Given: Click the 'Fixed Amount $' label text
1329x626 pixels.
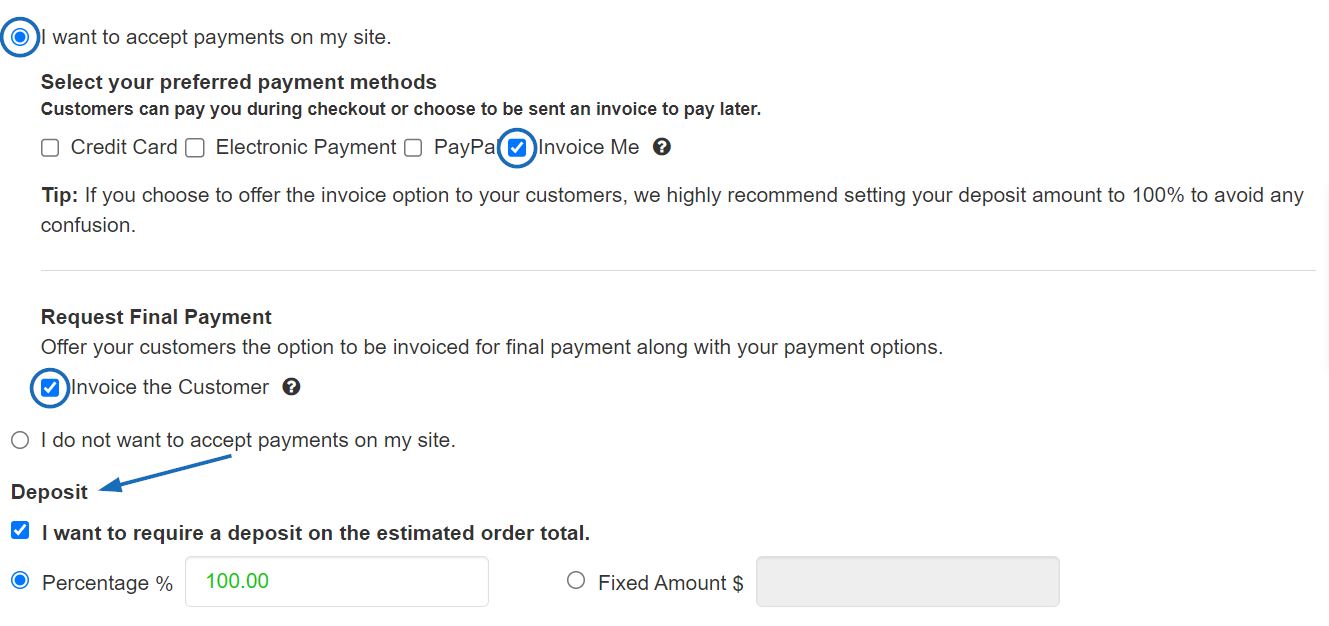Looking at the screenshot, I should tap(671, 583).
